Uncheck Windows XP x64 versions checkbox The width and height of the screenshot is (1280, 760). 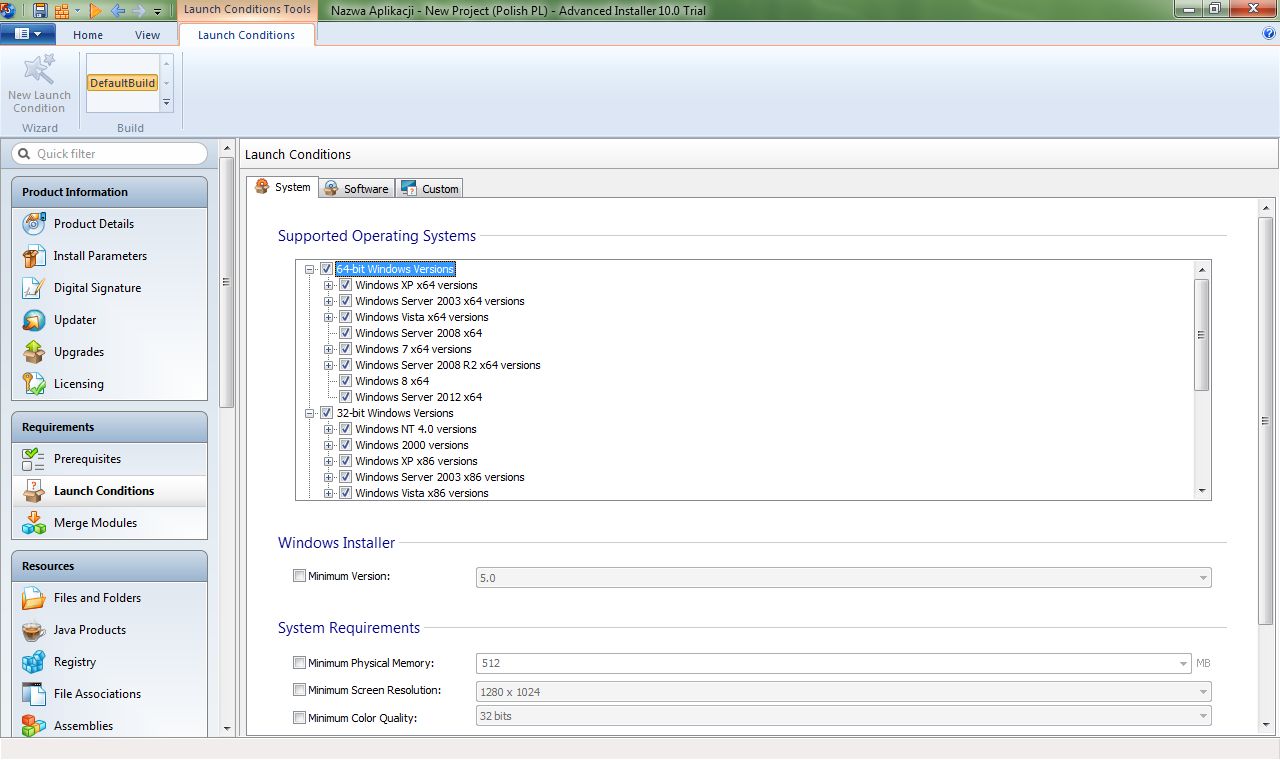tap(345, 285)
